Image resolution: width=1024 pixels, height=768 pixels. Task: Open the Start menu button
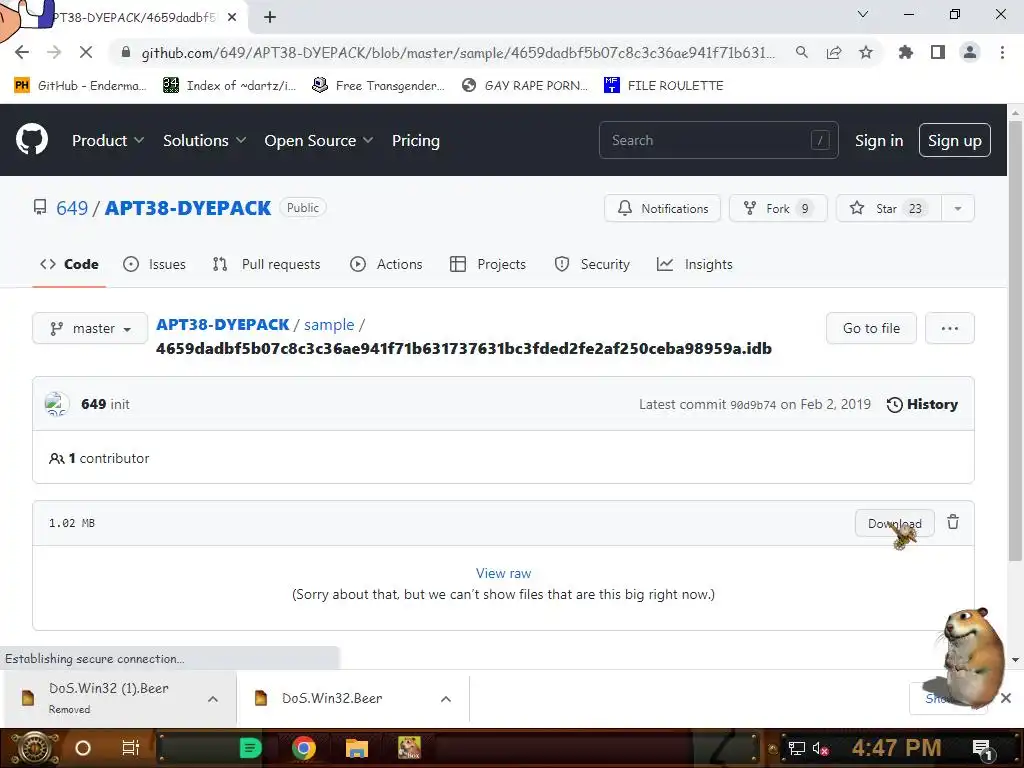coord(33,748)
